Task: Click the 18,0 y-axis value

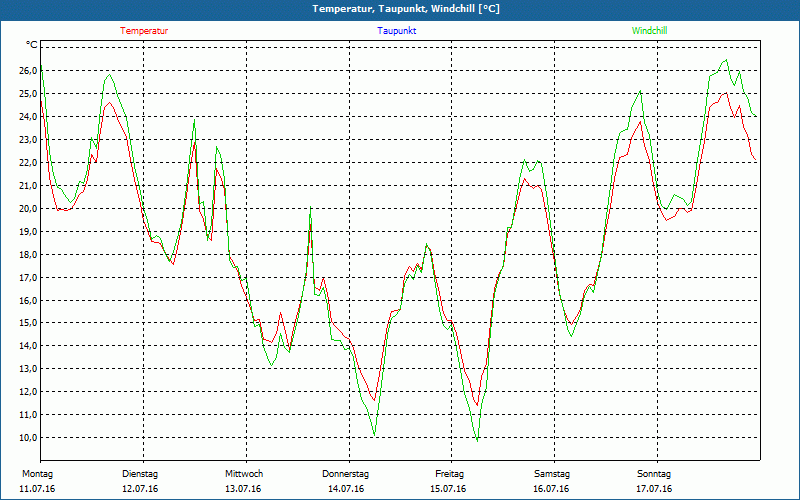Action: [x=29, y=254]
